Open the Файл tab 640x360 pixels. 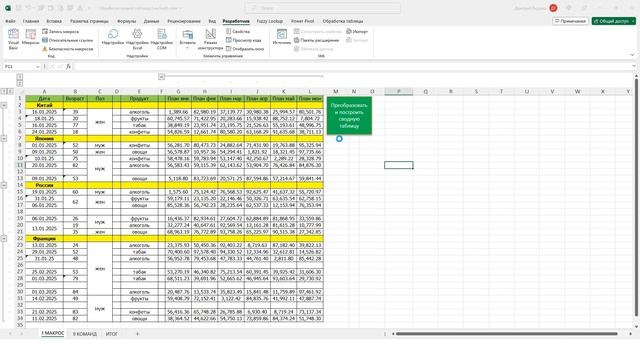[10, 21]
